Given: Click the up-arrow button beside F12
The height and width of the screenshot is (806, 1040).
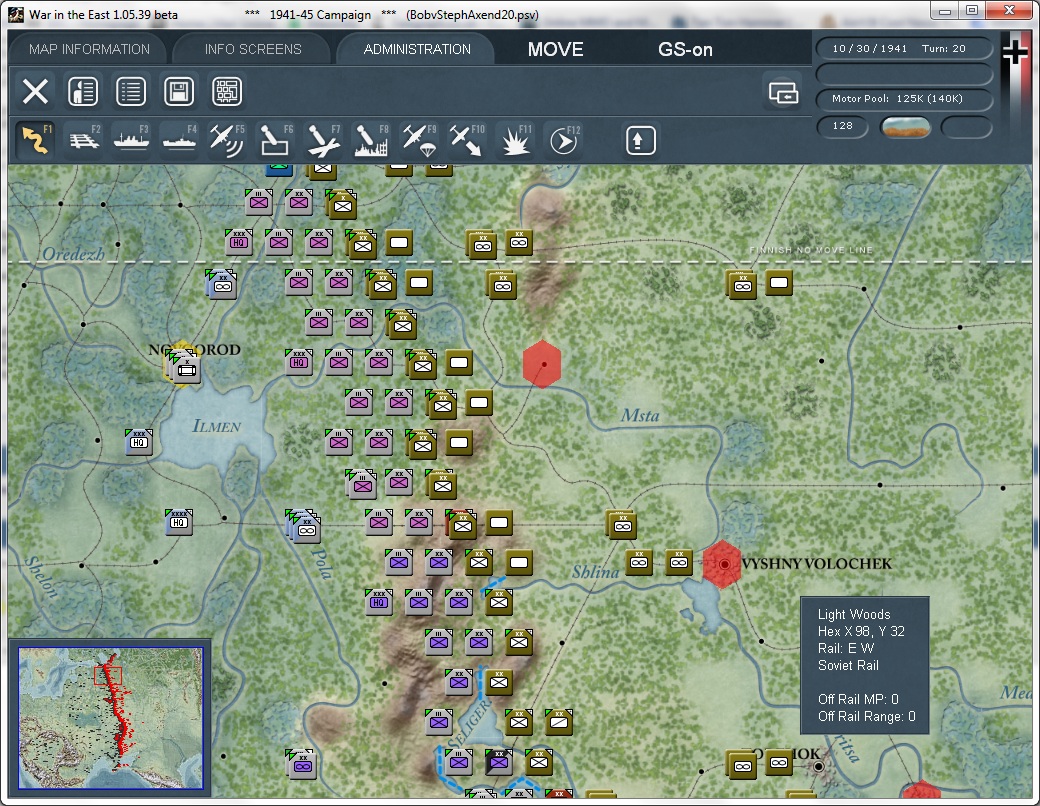Looking at the screenshot, I should 640,140.
